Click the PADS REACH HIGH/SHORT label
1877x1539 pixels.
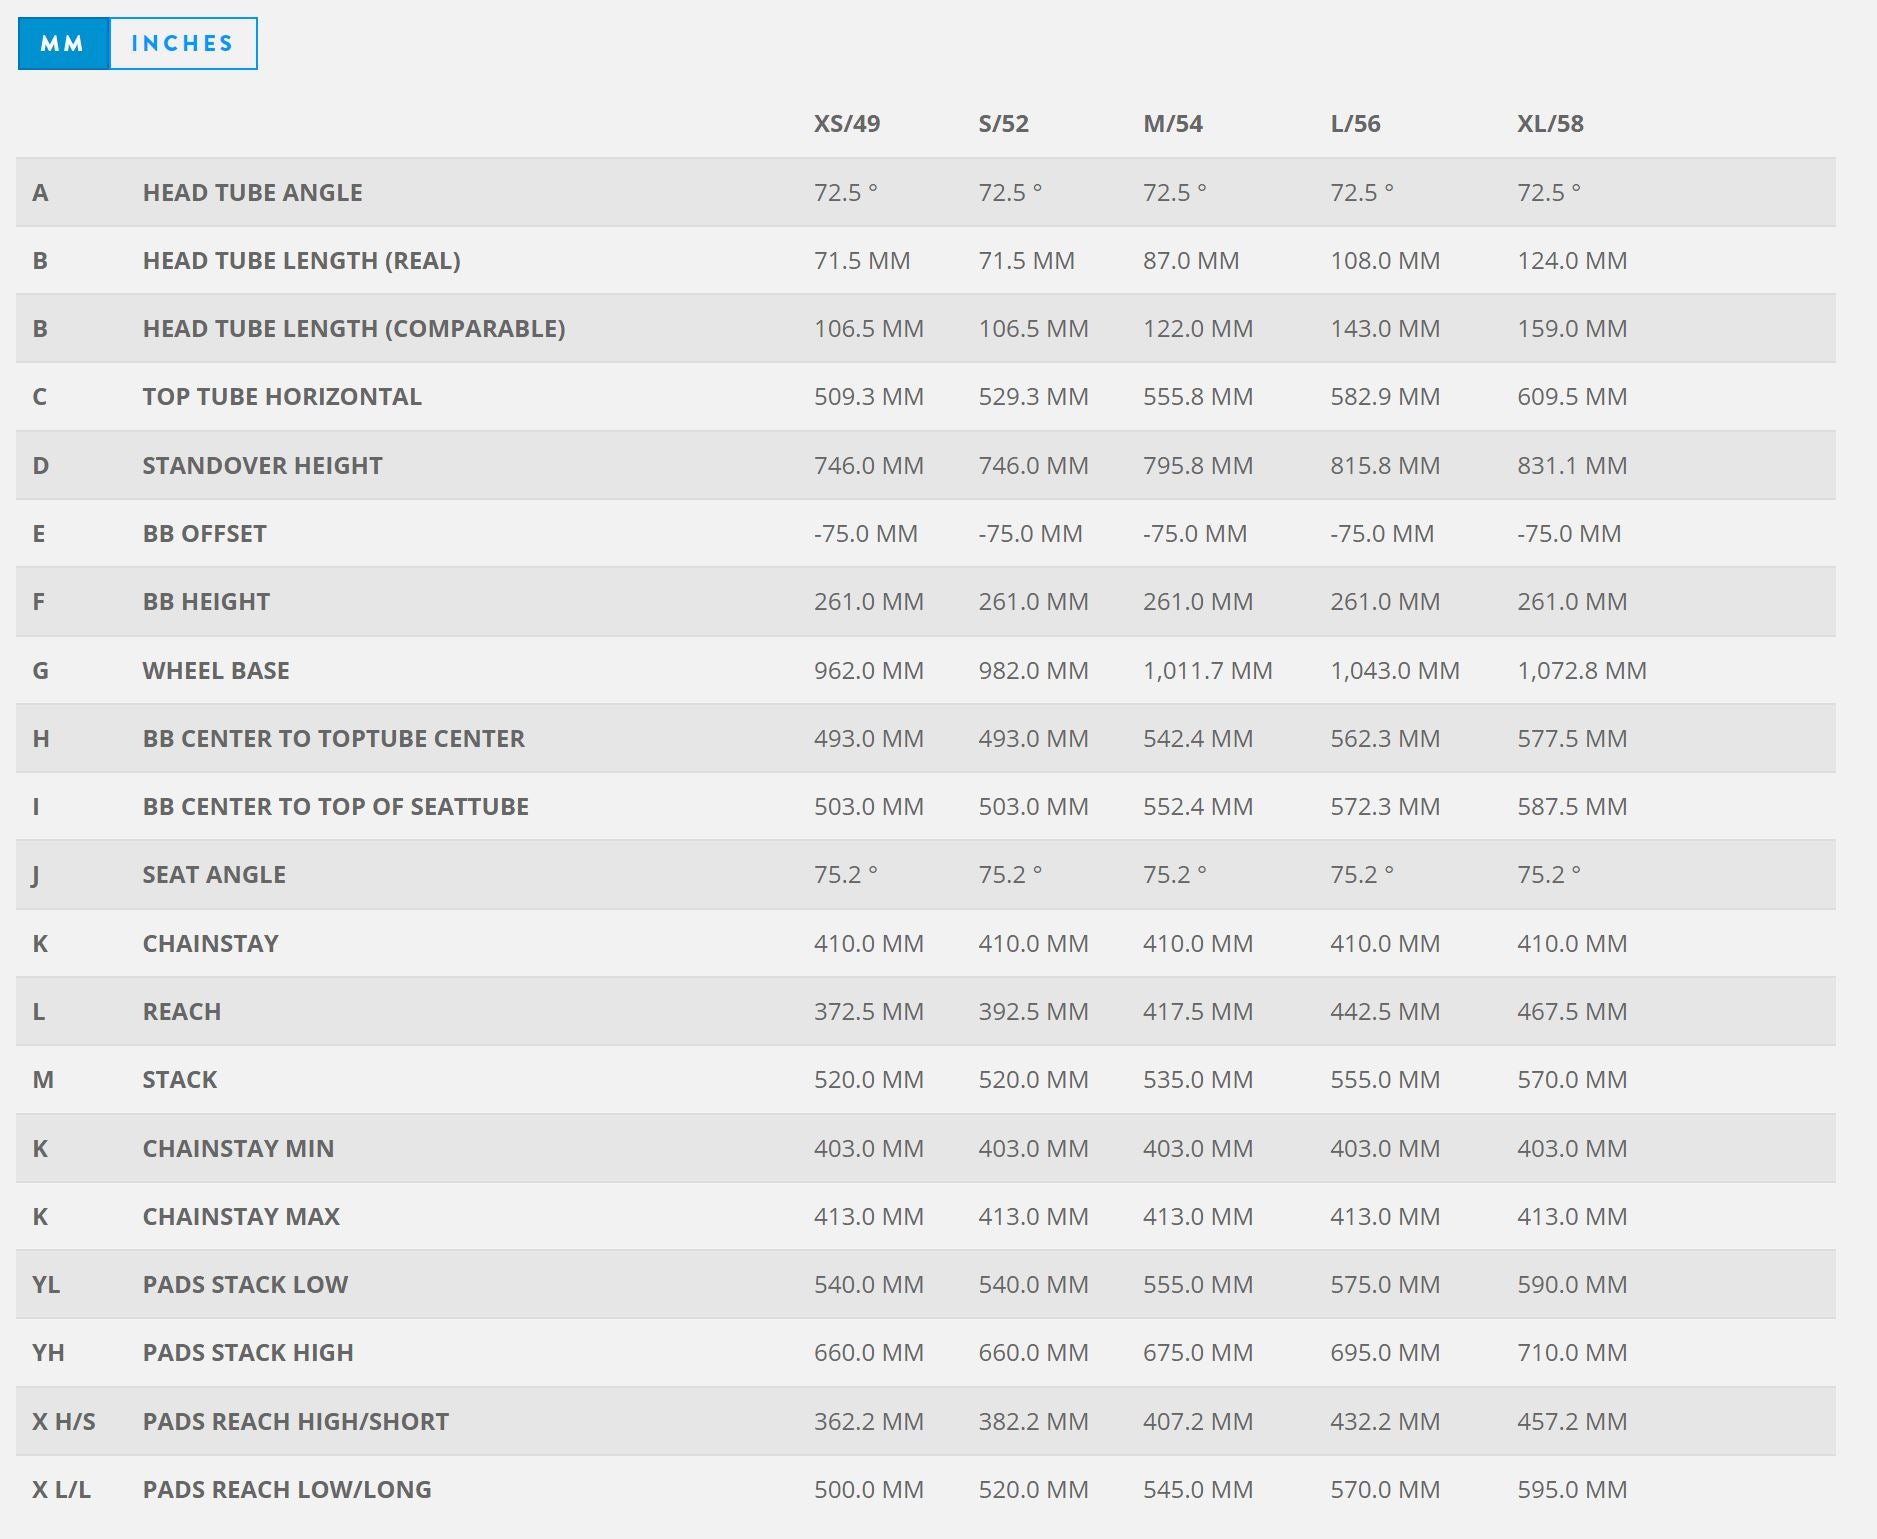[295, 1421]
